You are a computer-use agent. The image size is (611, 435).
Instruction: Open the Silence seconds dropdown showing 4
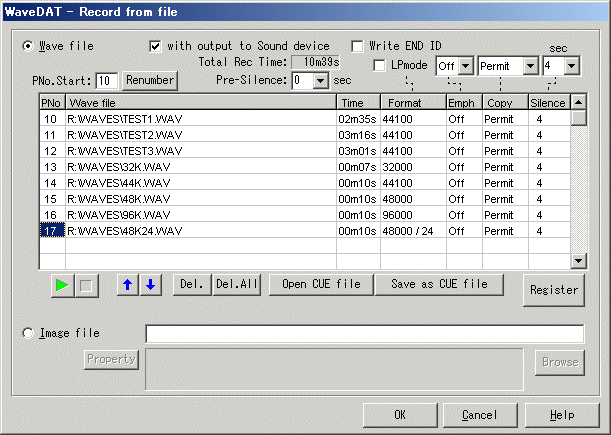[571, 66]
